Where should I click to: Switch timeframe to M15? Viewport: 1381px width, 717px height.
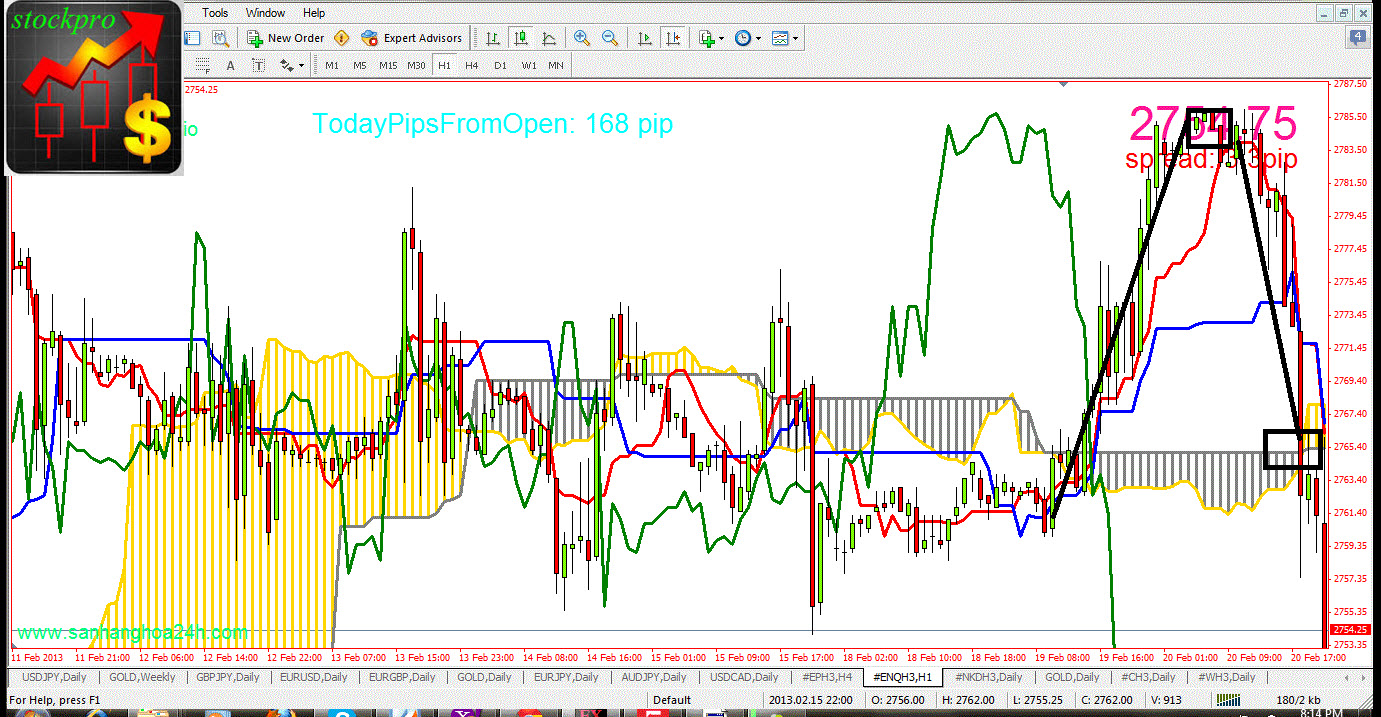coord(388,66)
